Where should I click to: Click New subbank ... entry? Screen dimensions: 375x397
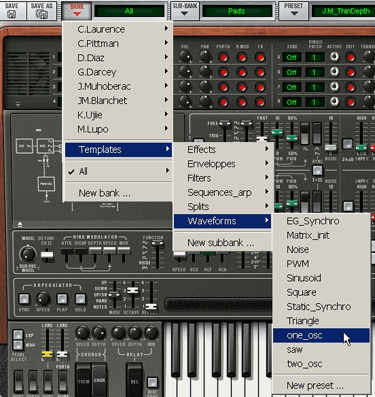tap(222, 243)
